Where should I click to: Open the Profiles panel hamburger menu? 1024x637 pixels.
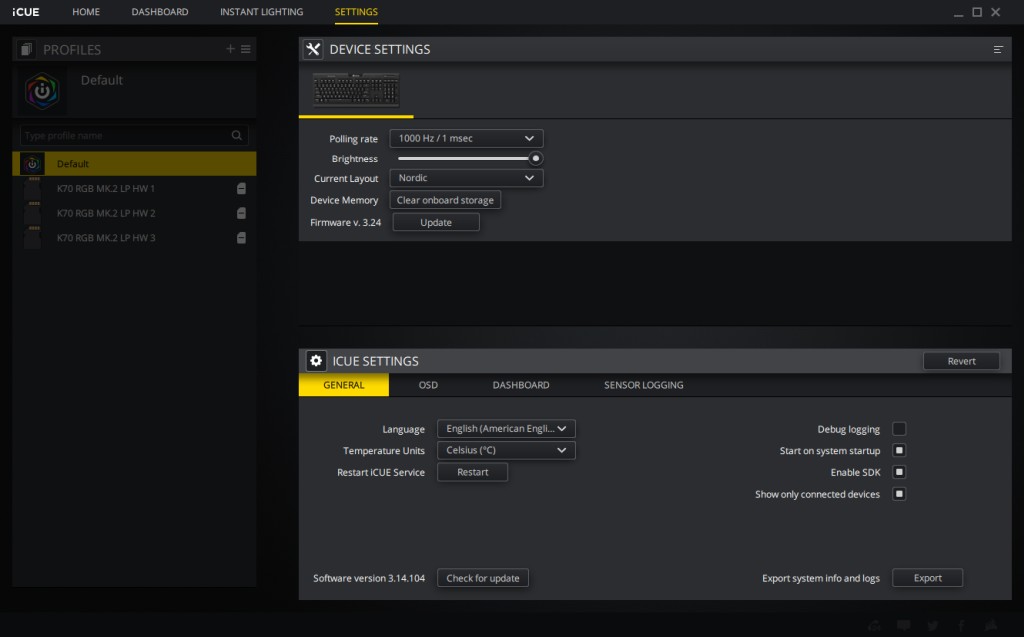(246, 49)
